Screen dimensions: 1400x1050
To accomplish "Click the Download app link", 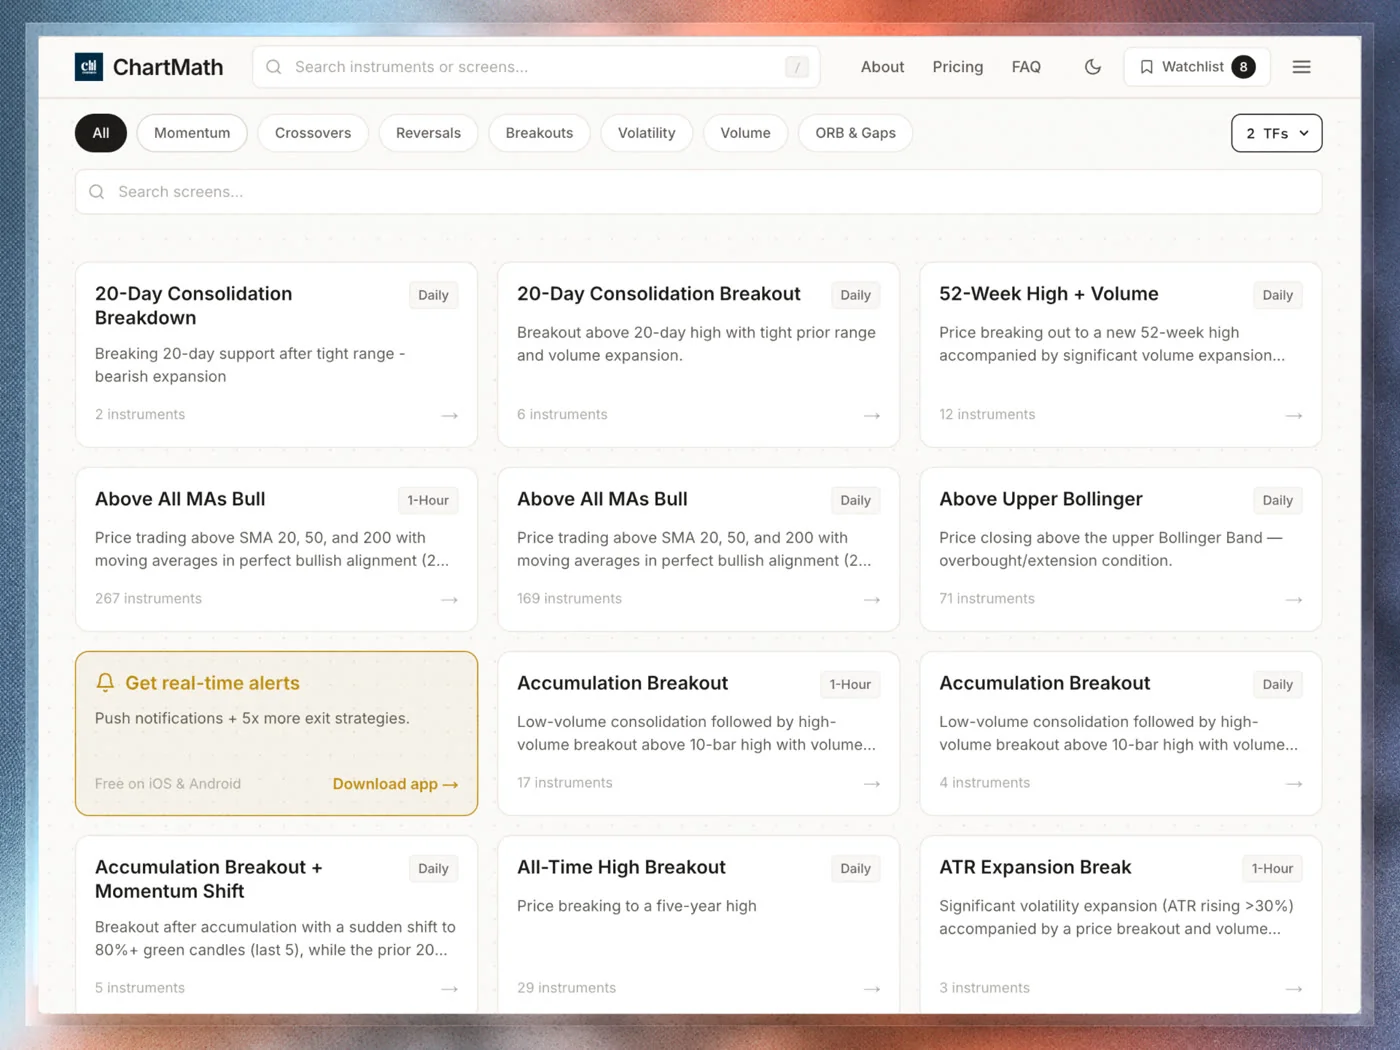I will coord(395,784).
